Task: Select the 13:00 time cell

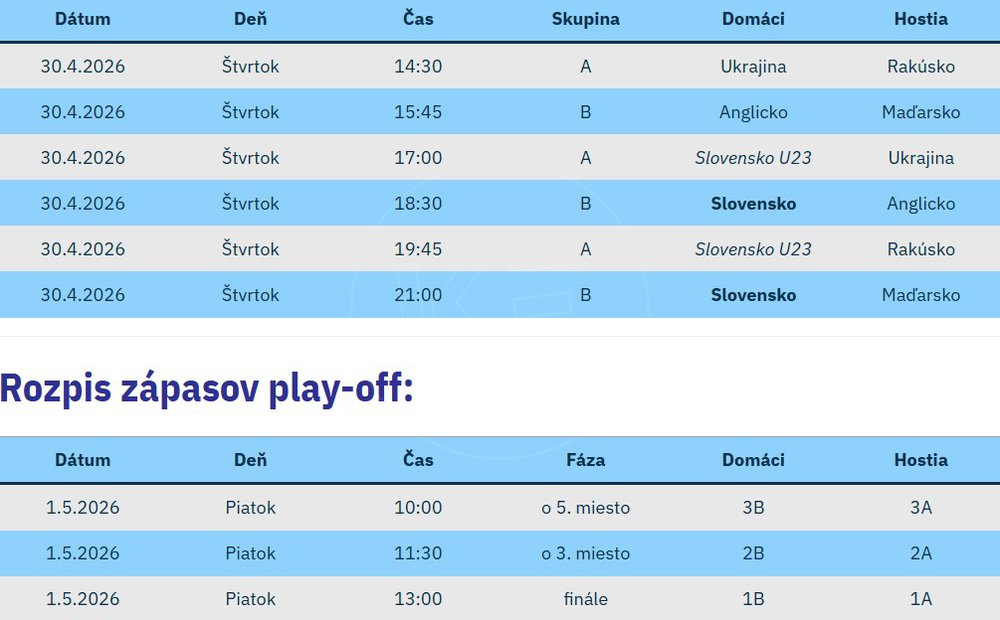Action: (x=418, y=599)
